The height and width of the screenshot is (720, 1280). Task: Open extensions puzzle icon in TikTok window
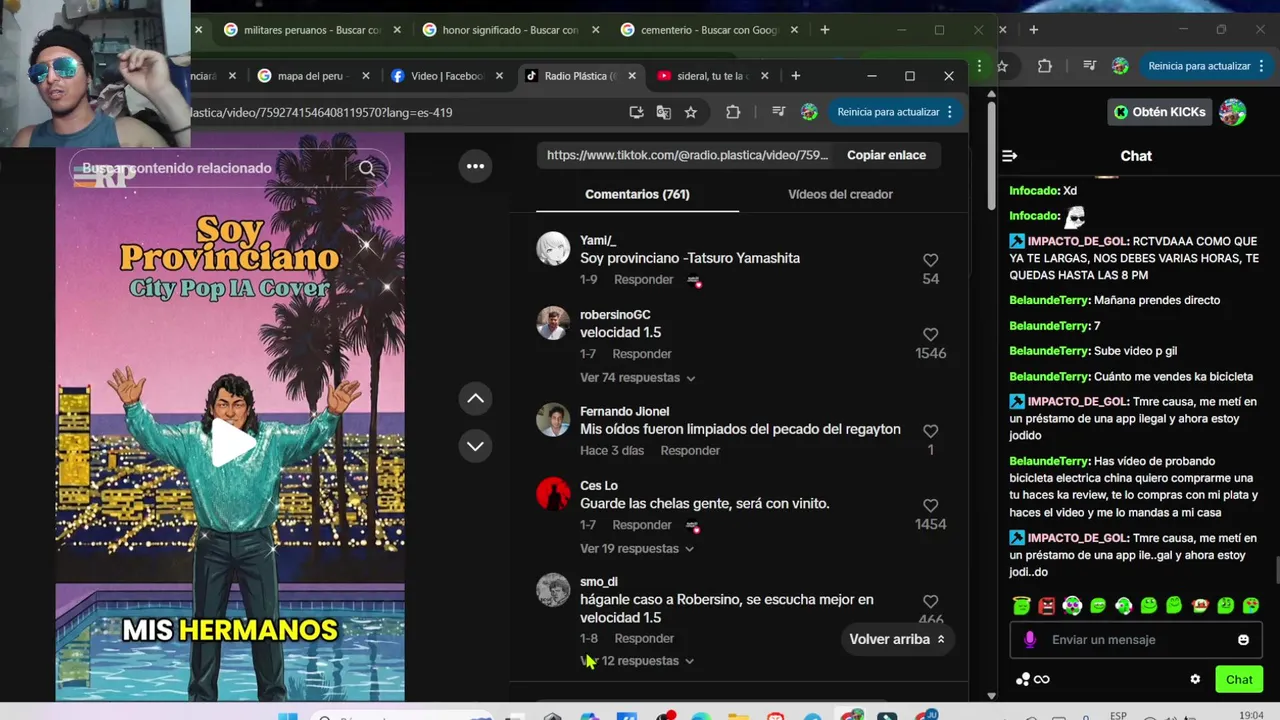[x=733, y=112]
